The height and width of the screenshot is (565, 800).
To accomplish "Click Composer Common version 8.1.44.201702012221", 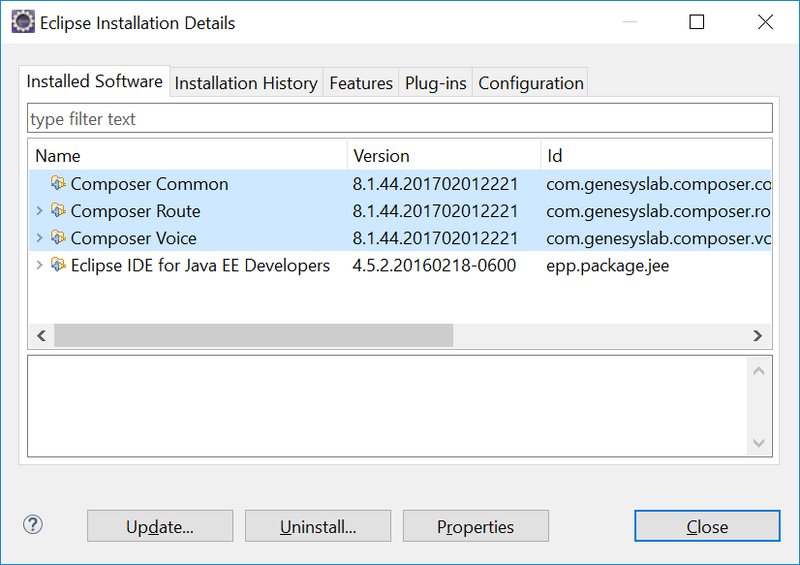I will [x=435, y=184].
